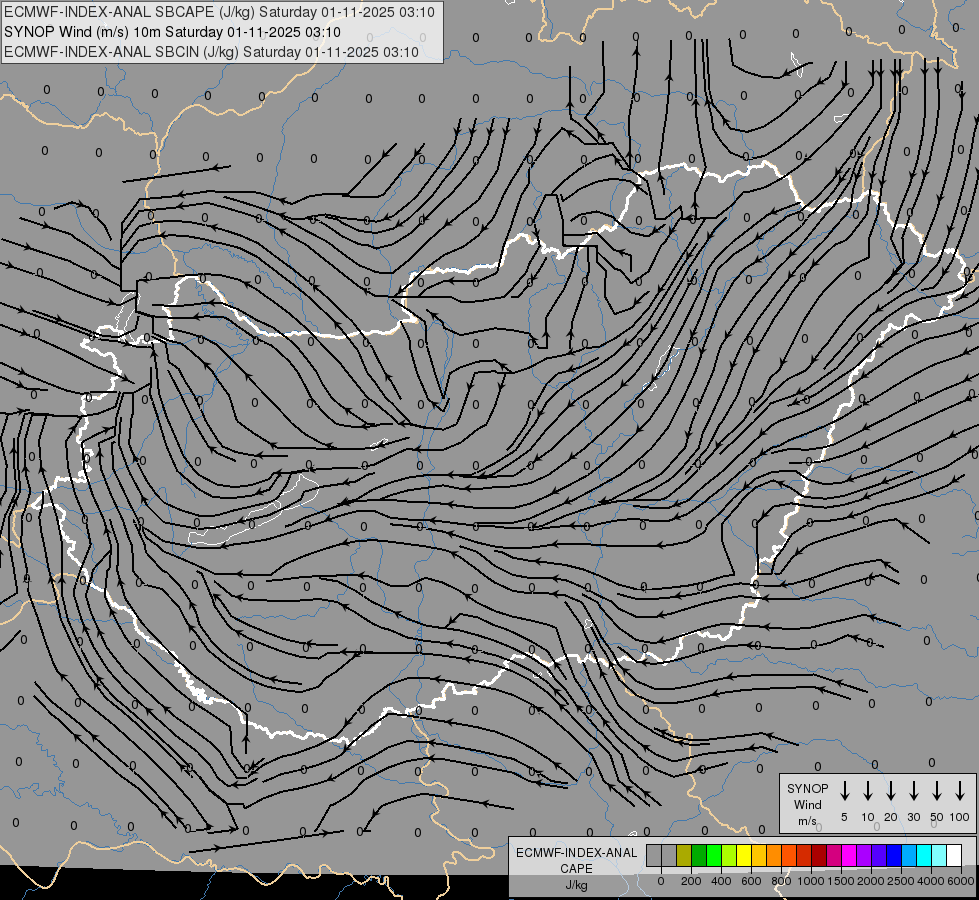
Task: Click the '600' value on the CAPE scale
Action: pos(751,881)
